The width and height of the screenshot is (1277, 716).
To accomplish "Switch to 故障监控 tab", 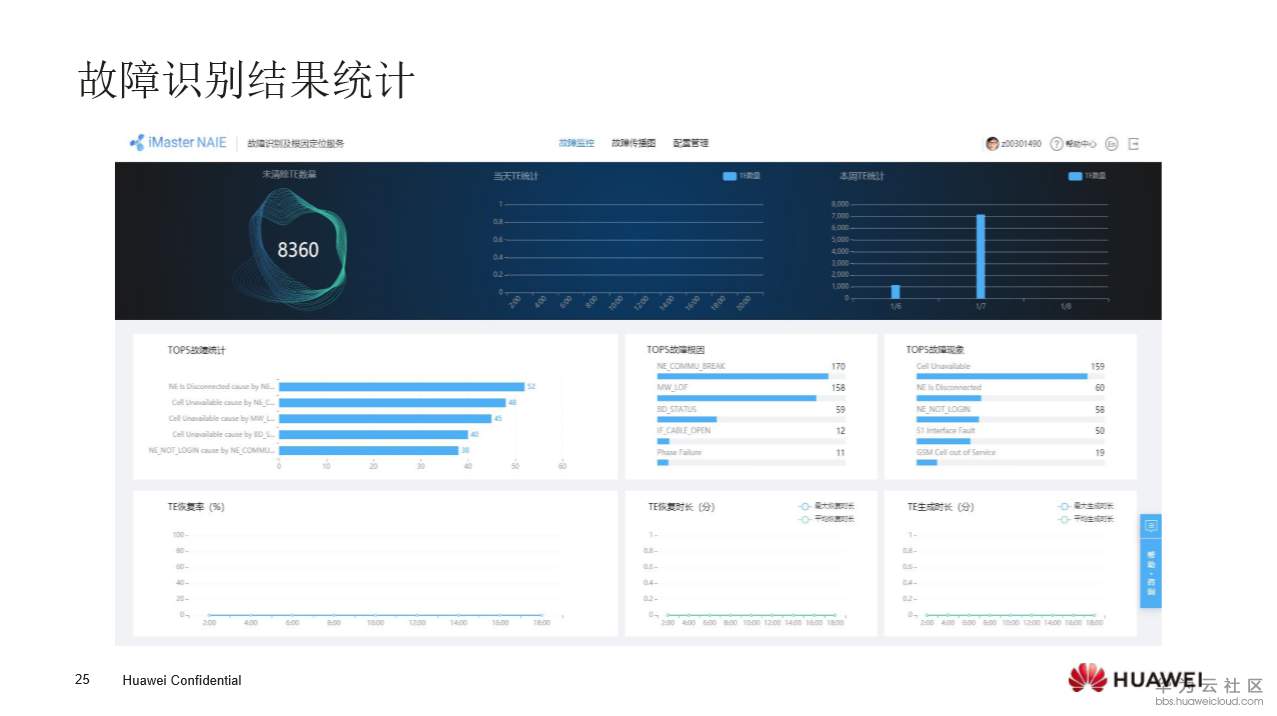I will tap(576, 143).
